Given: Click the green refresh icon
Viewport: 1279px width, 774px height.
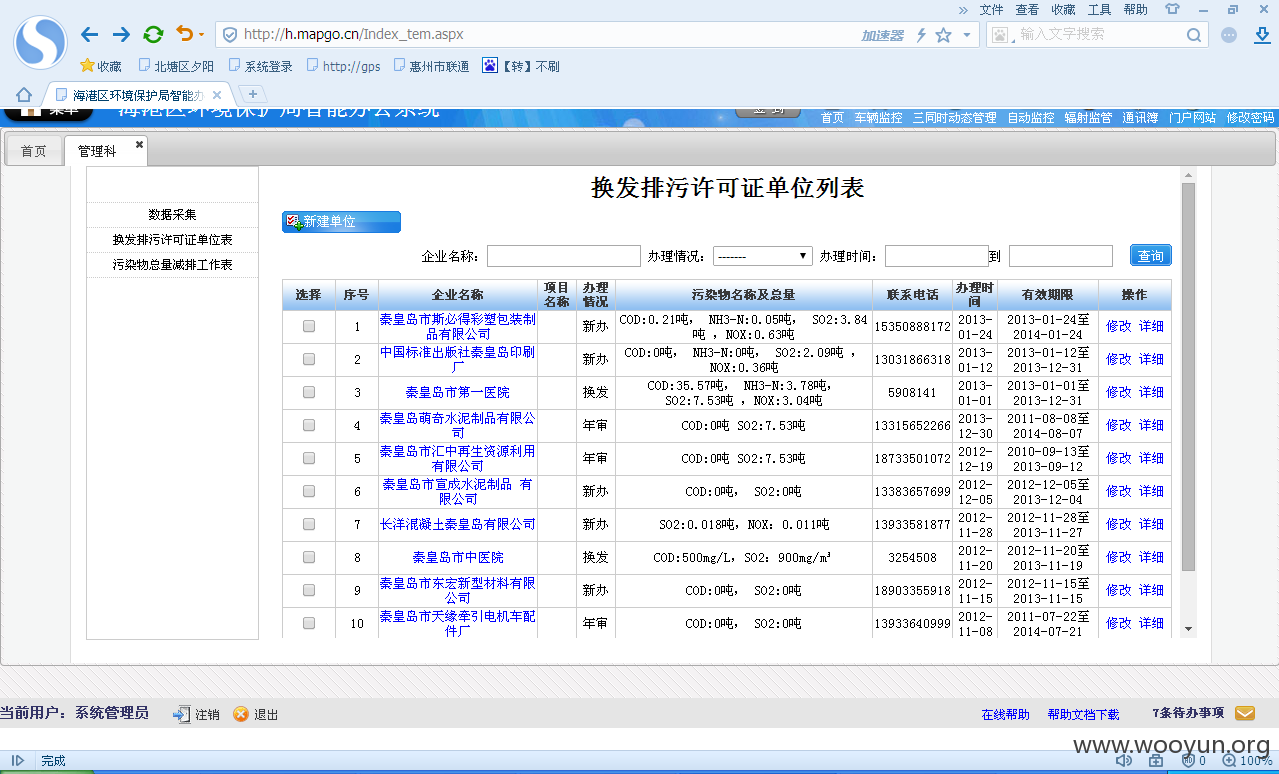Looking at the screenshot, I should [153, 35].
